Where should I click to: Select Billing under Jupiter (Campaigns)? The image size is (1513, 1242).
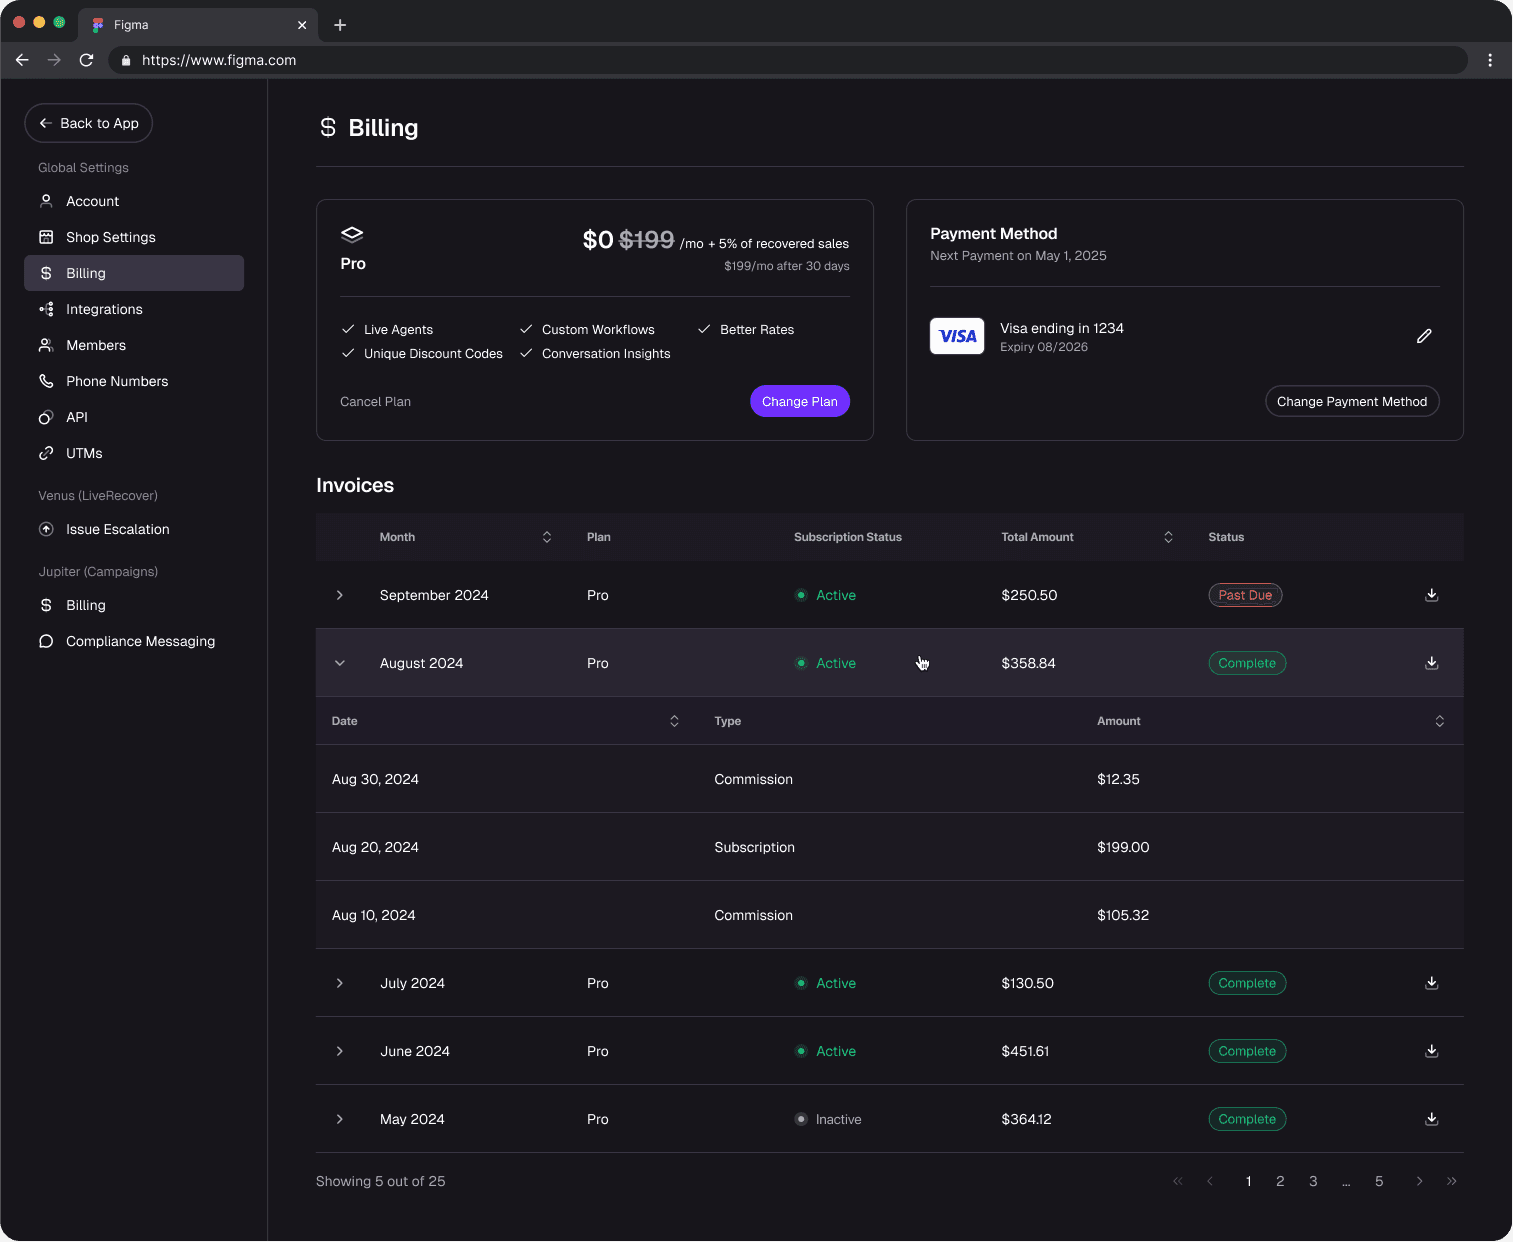pyautogui.click(x=85, y=605)
